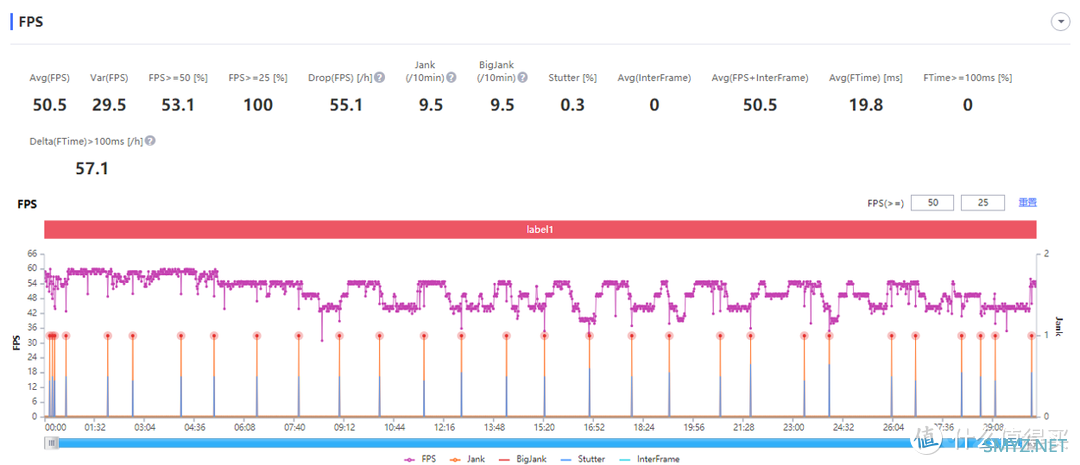The height and width of the screenshot is (465, 1080).
Task: Click the Stutter [%] column label
Action: [572, 78]
